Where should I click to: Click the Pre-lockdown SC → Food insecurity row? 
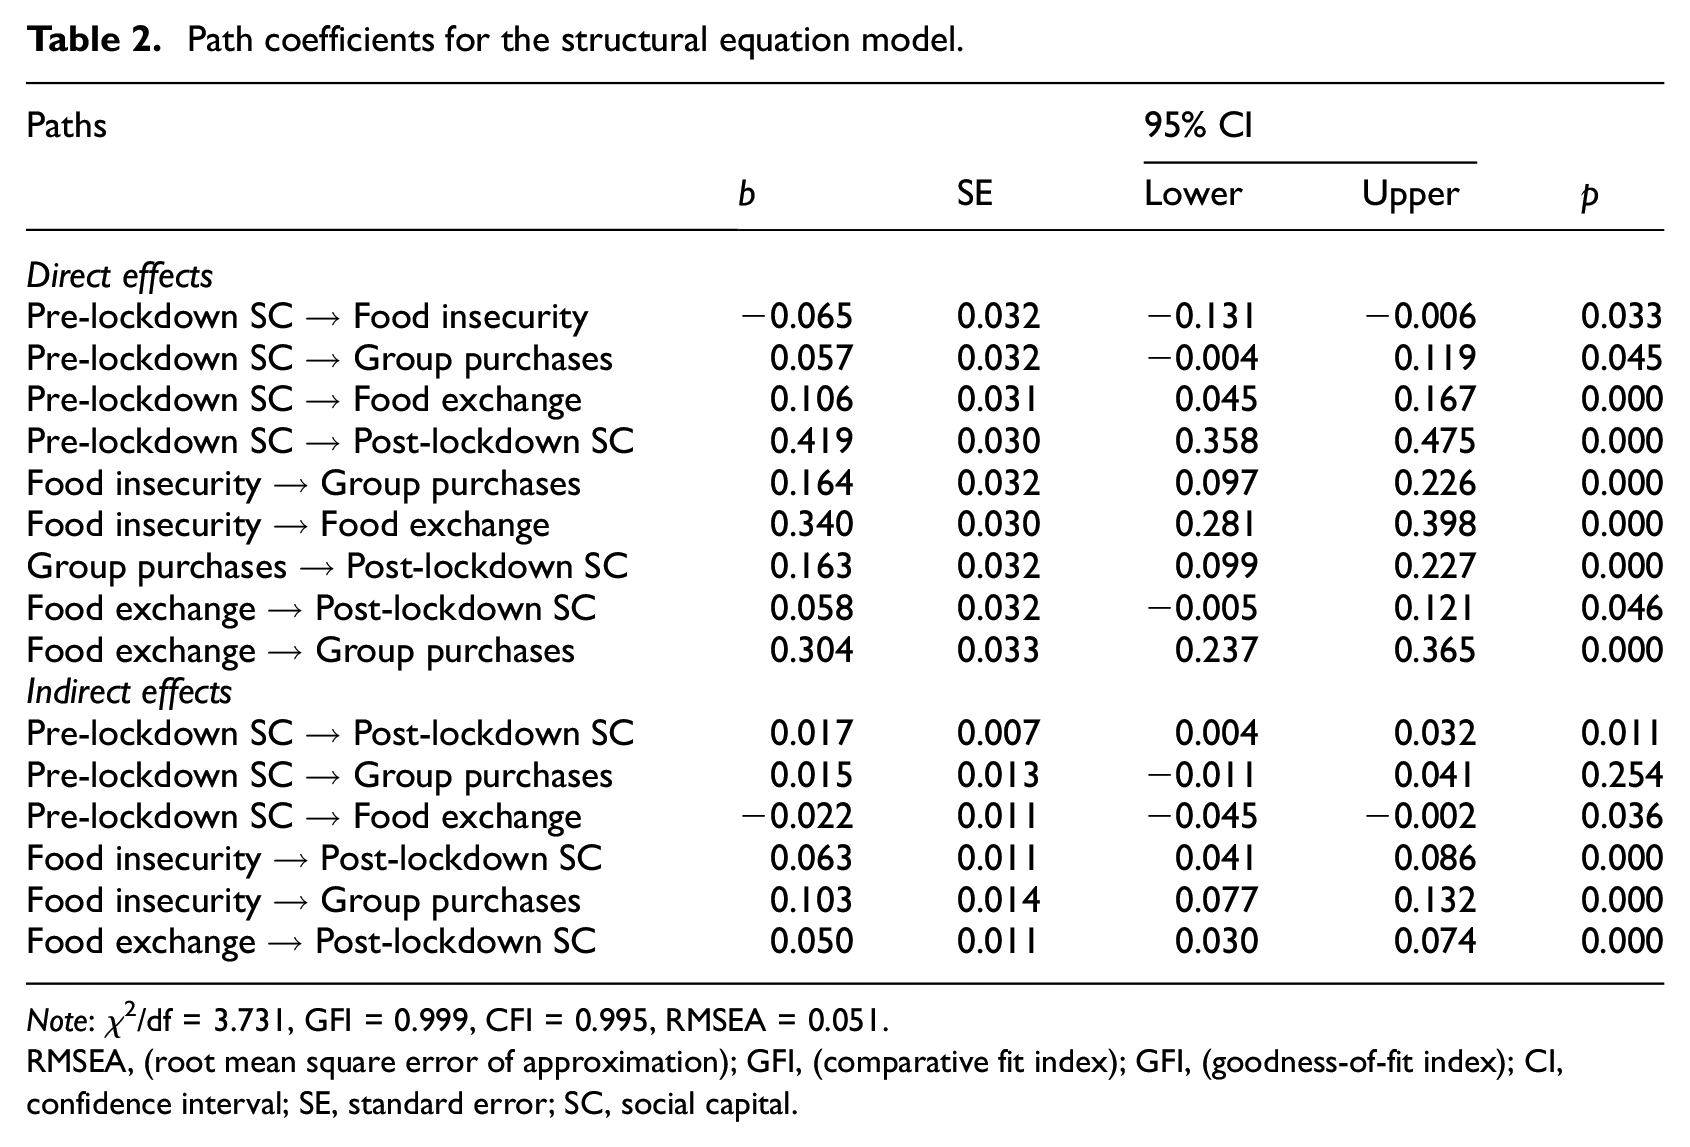845,317
